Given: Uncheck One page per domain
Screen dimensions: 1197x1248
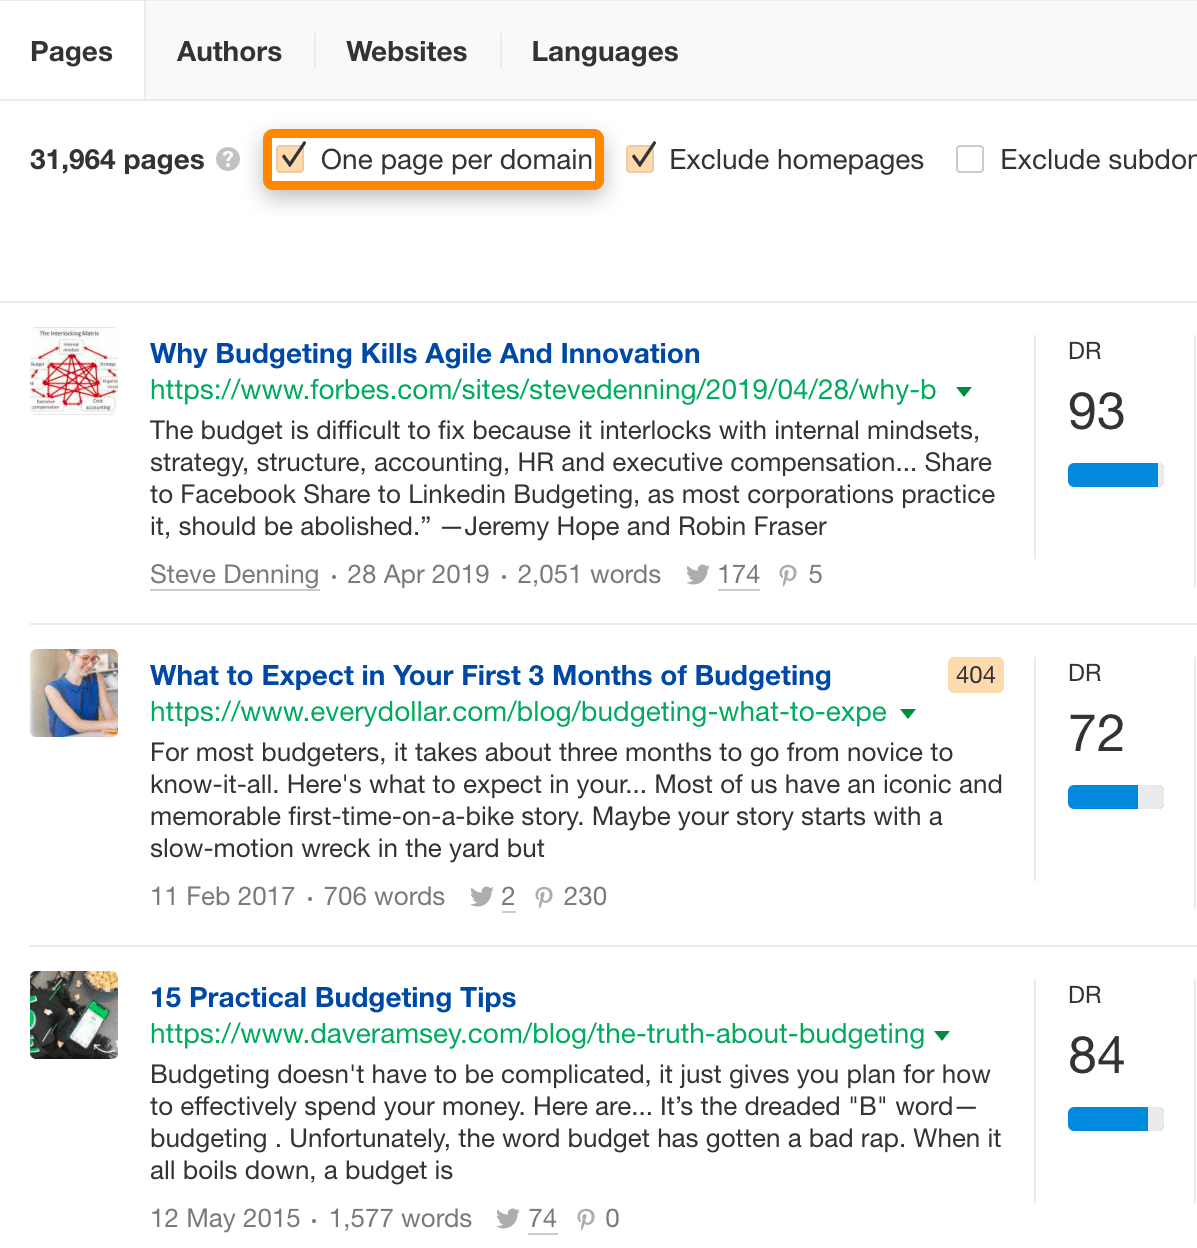Looking at the screenshot, I should click(291, 158).
